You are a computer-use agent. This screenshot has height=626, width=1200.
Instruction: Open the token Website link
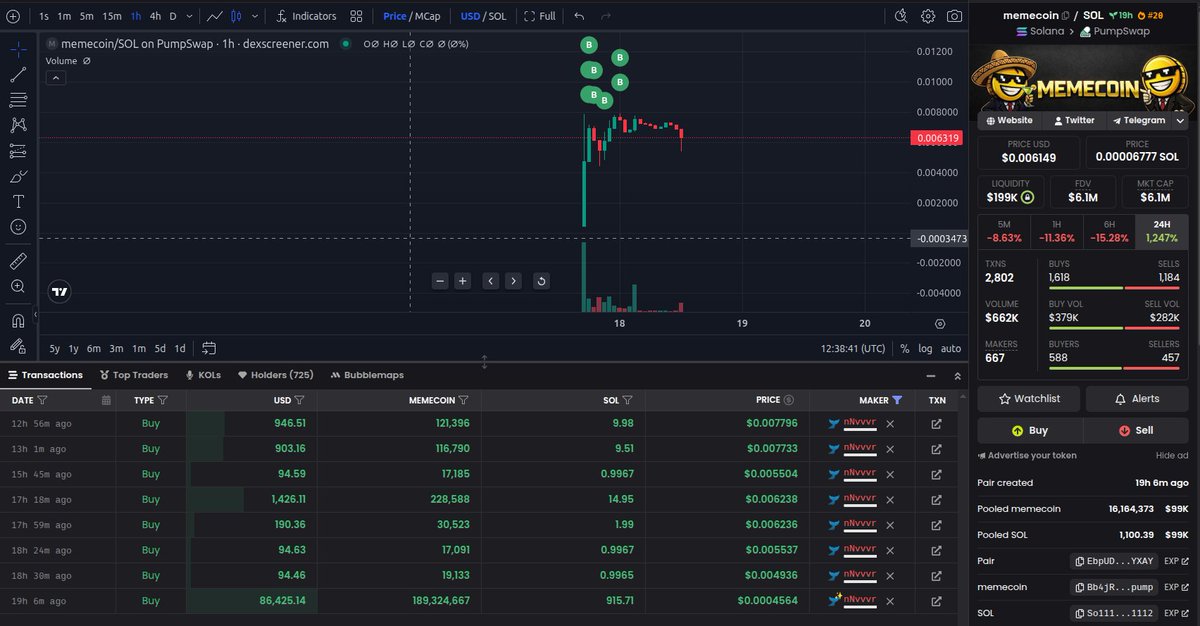coord(1008,120)
